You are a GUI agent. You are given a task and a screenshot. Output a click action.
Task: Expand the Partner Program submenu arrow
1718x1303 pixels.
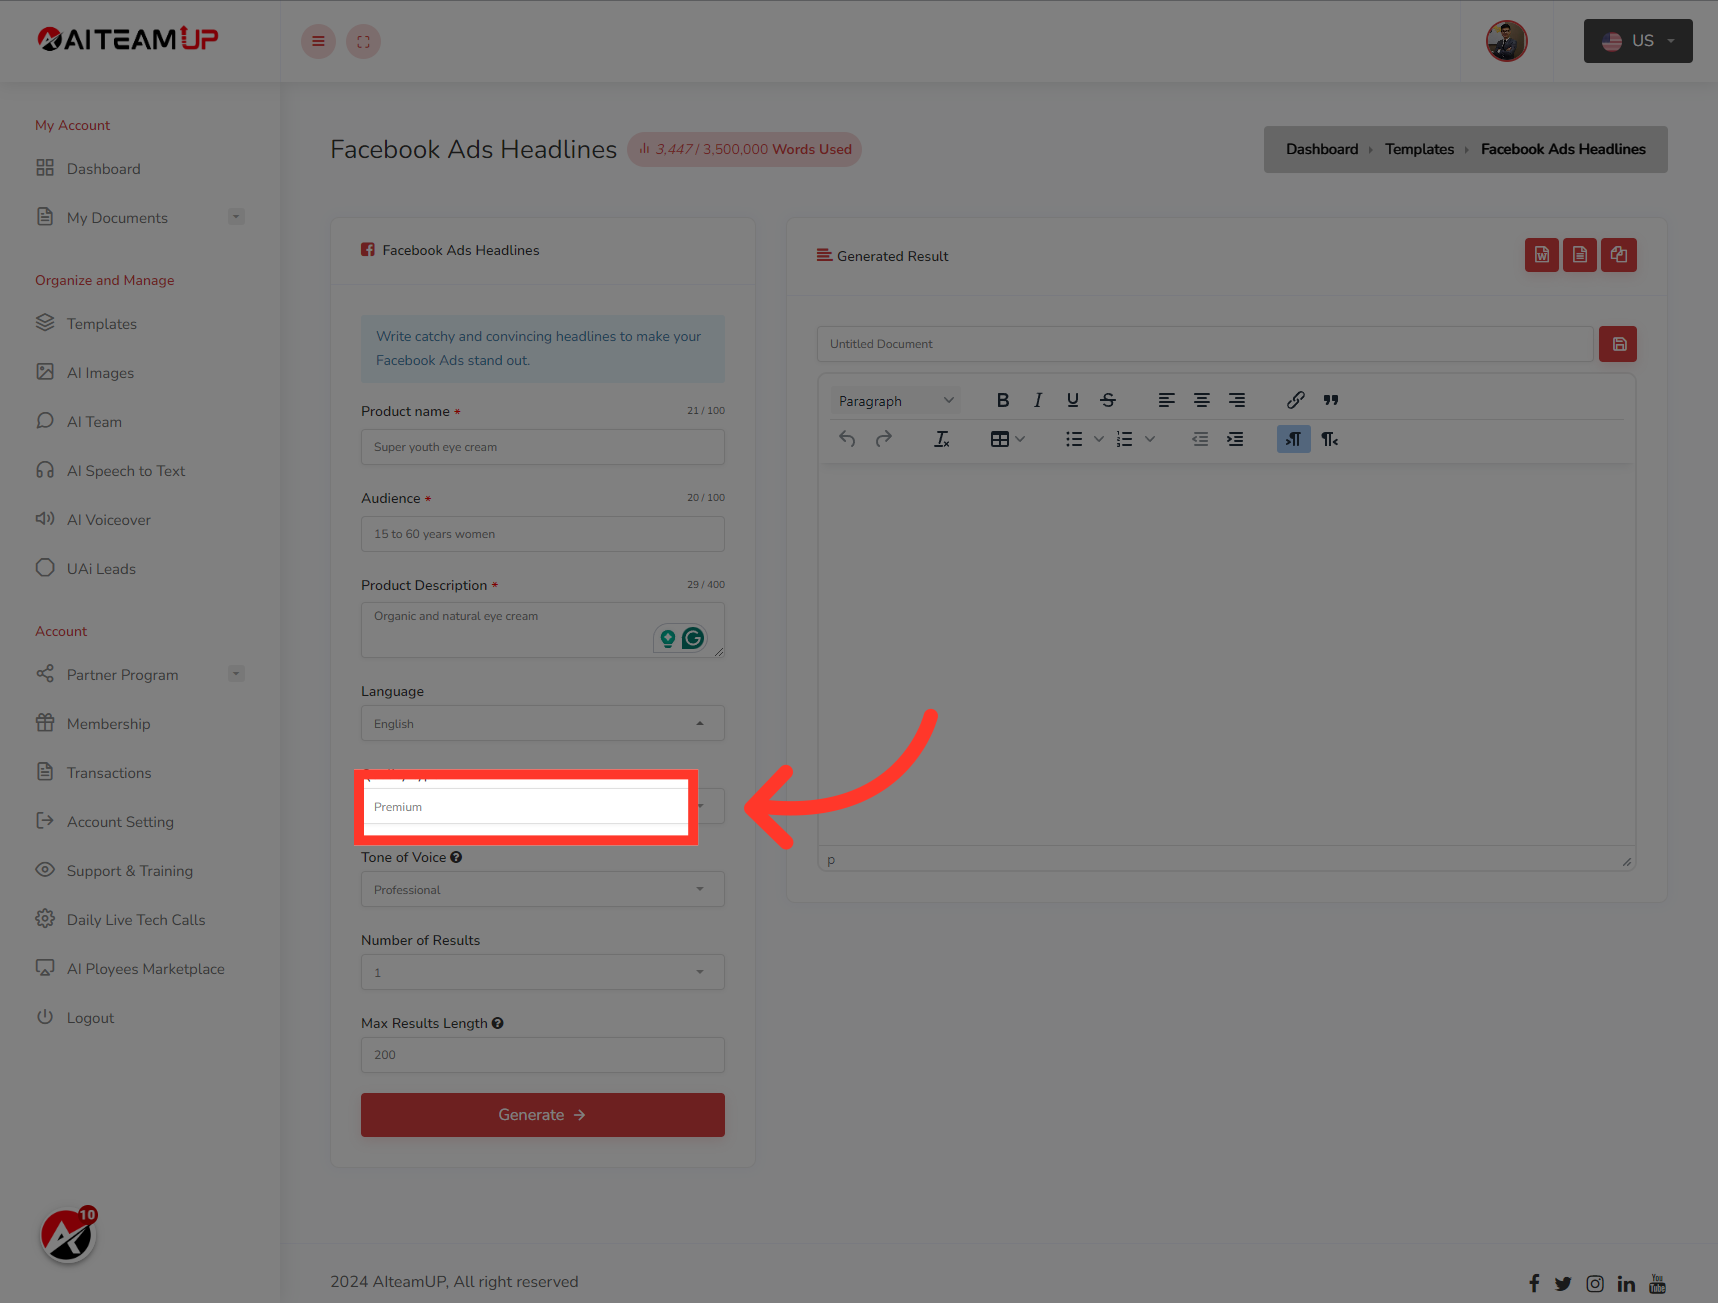tap(236, 674)
